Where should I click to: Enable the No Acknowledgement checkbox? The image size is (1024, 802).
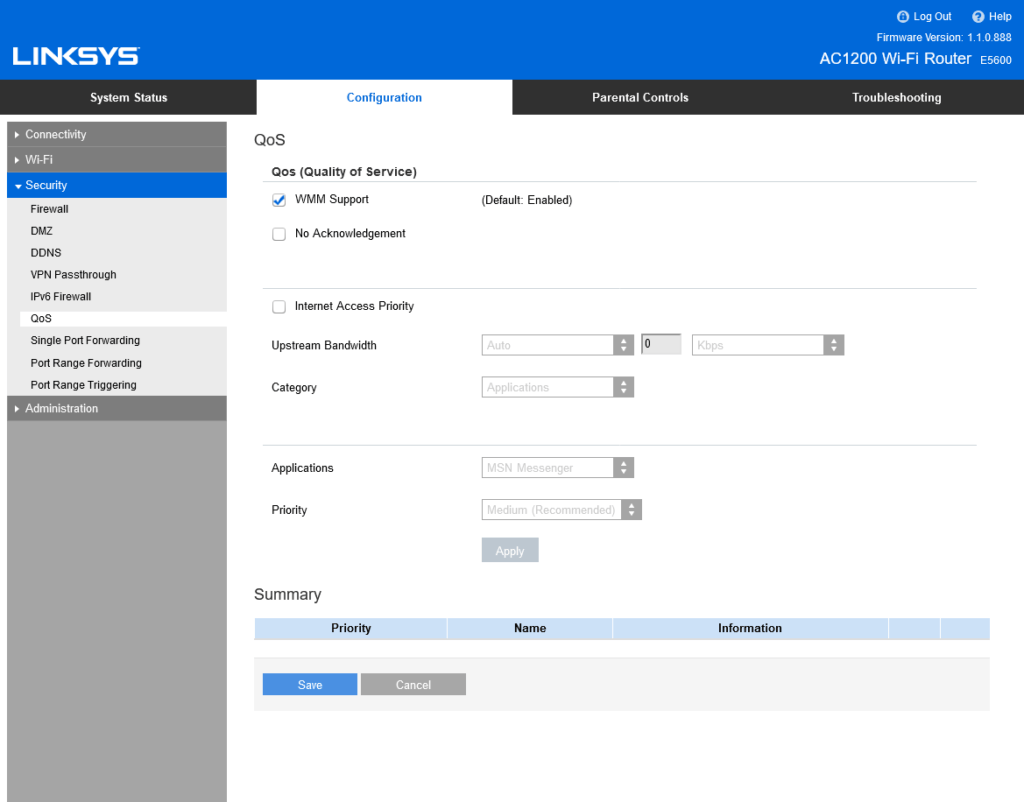(279, 234)
